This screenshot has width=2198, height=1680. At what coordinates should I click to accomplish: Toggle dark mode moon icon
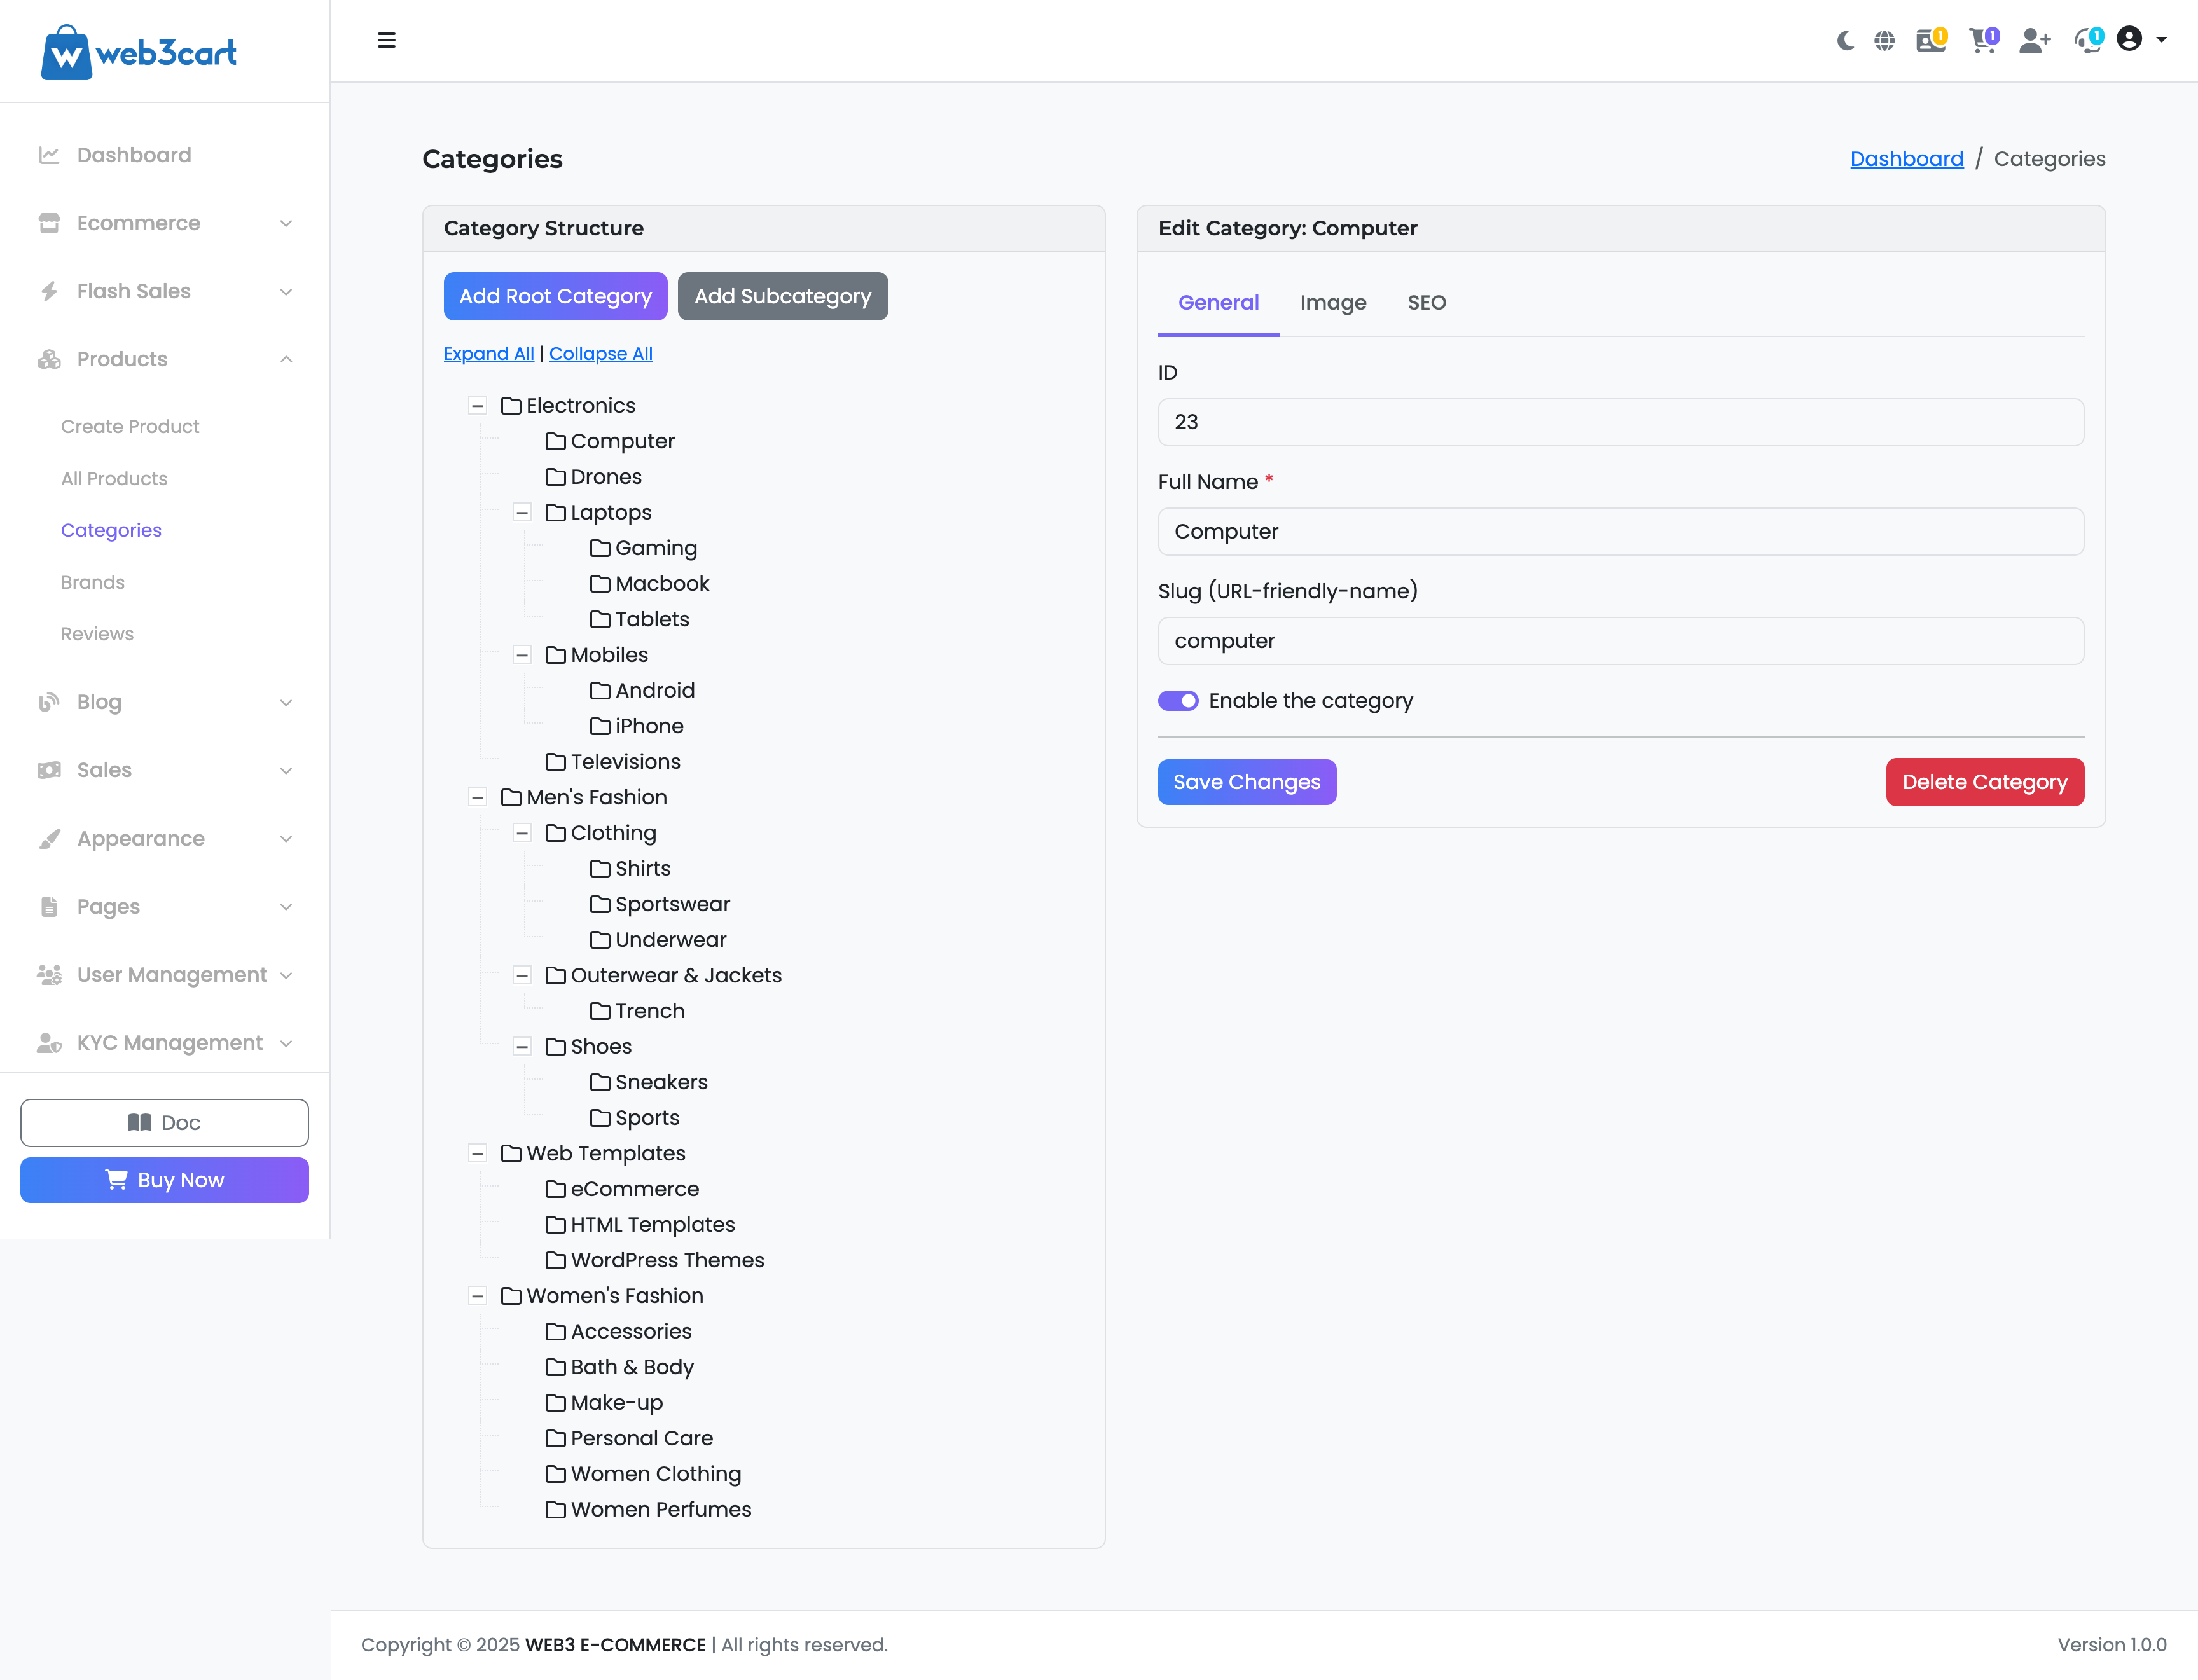(x=1845, y=41)
